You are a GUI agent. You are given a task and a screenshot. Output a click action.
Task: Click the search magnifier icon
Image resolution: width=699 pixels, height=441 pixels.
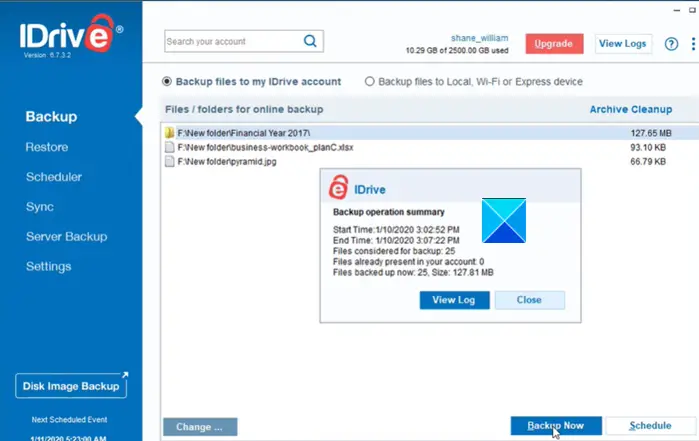pyautogui.click(x=310, y=41)
